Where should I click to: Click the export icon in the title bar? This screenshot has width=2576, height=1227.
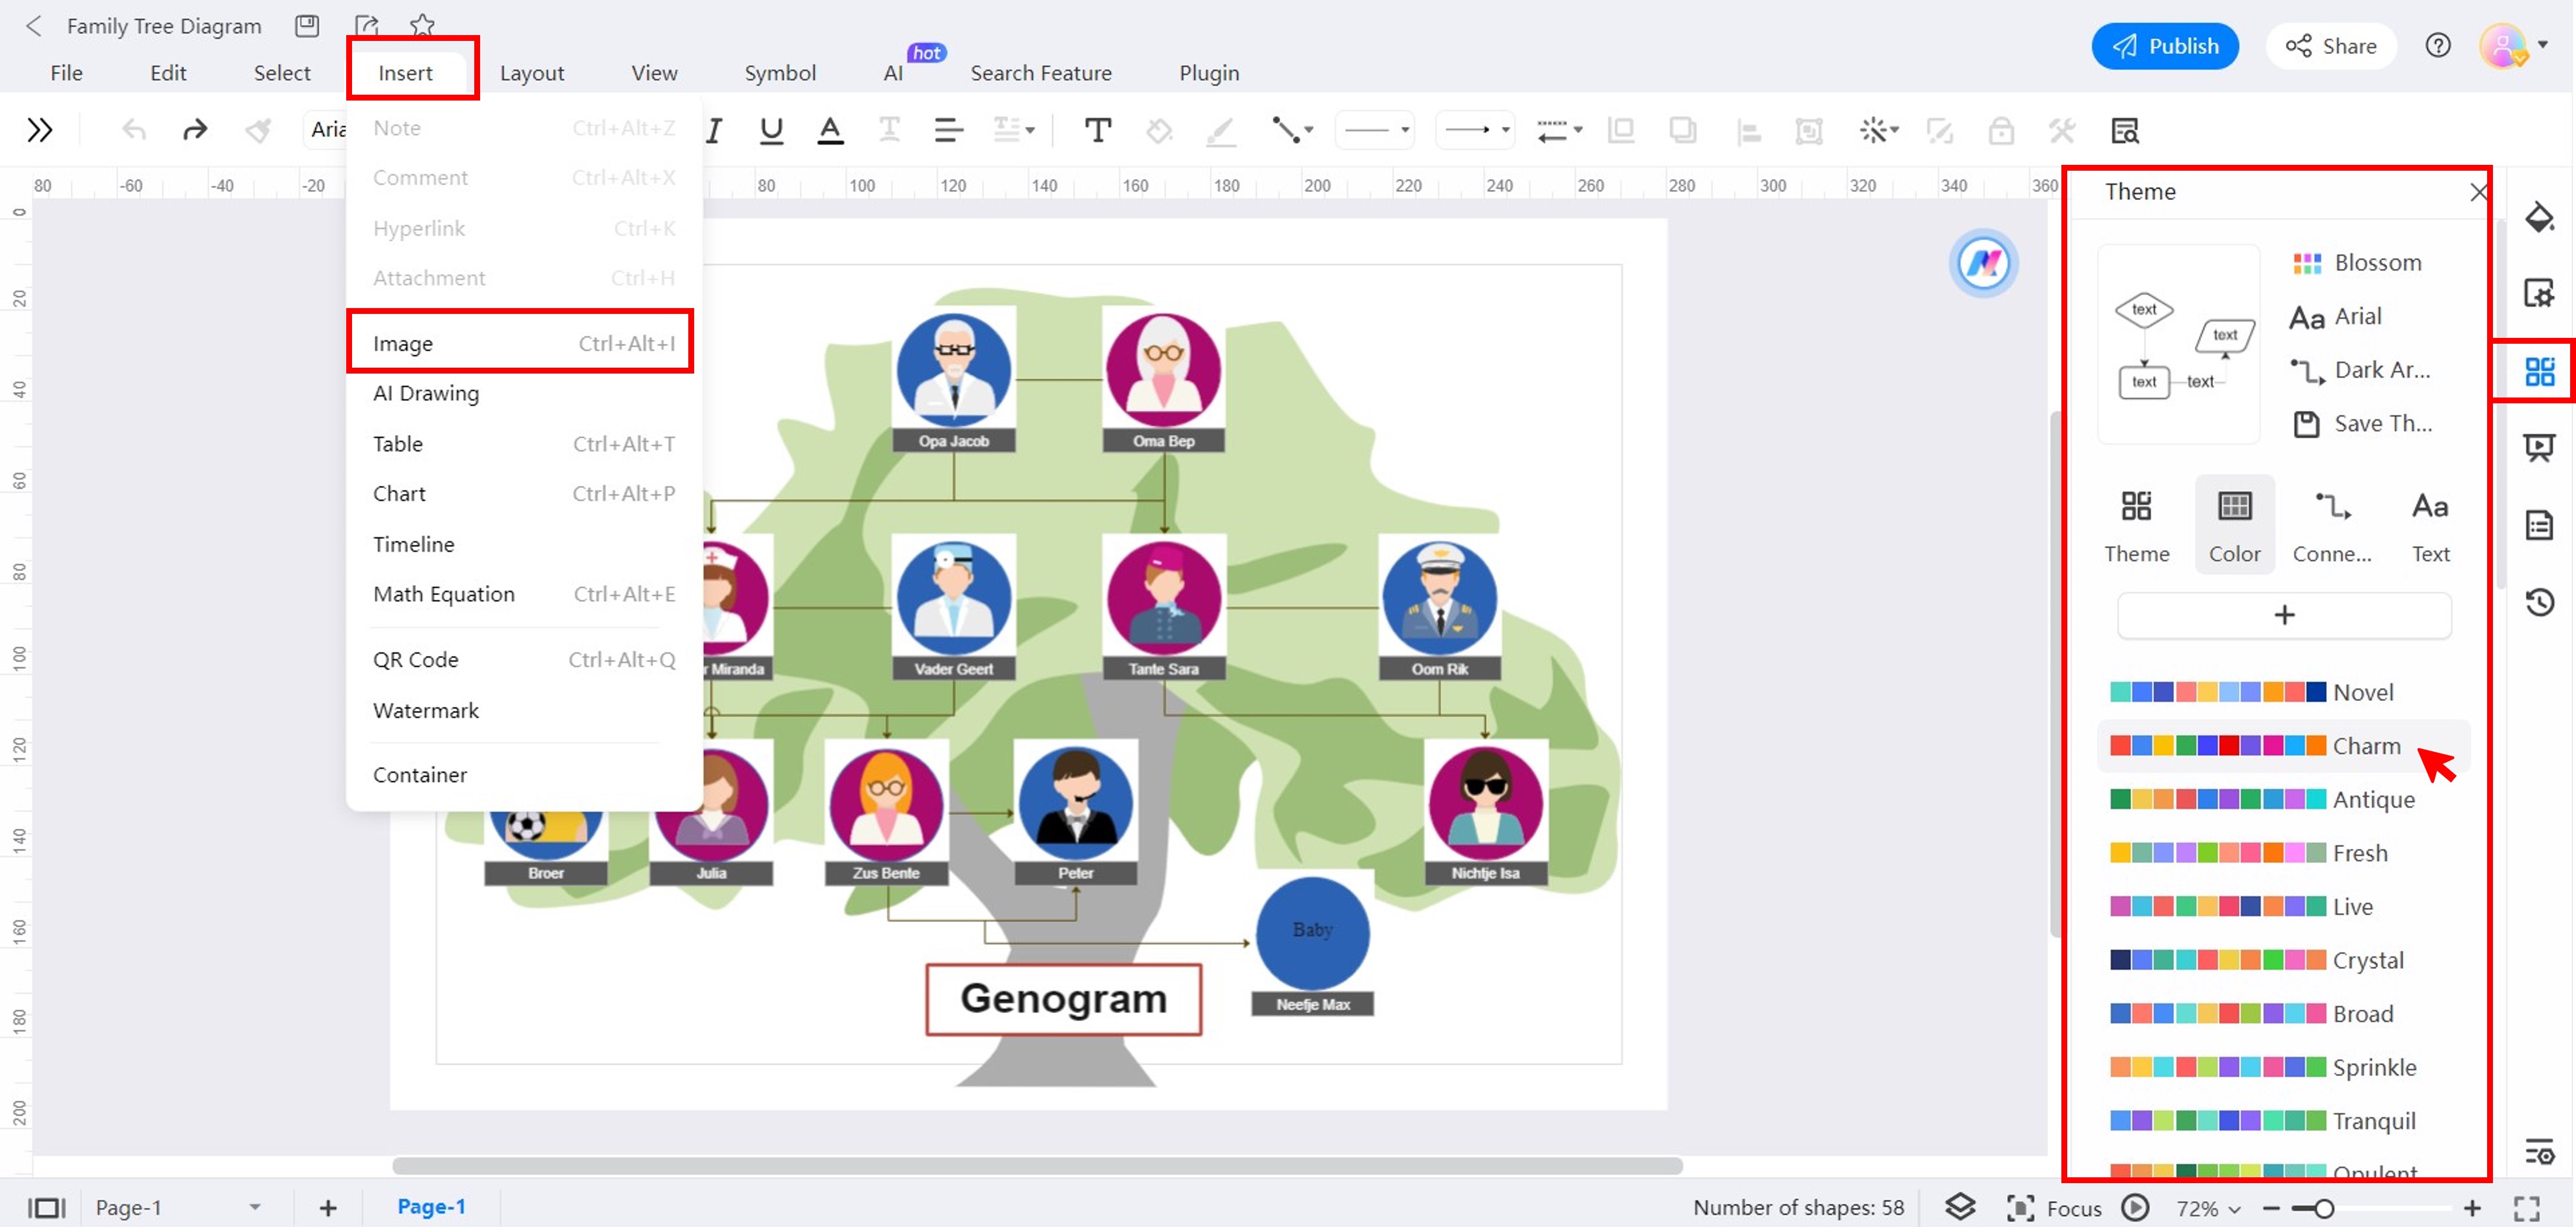[x=366, y=26]
